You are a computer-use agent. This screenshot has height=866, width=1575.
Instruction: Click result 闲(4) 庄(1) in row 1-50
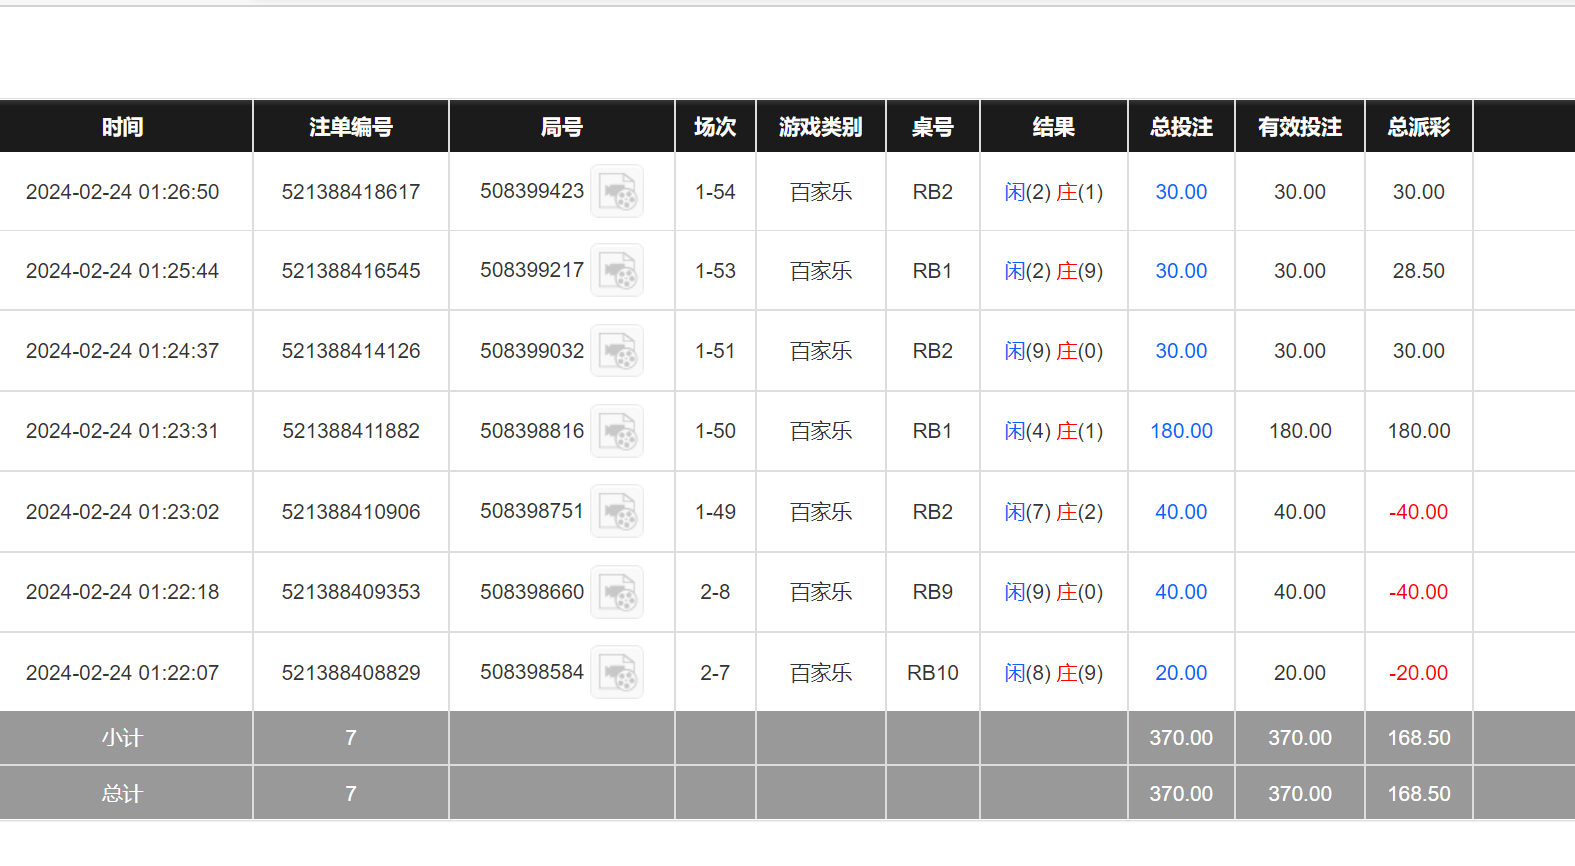(1053, 431)
